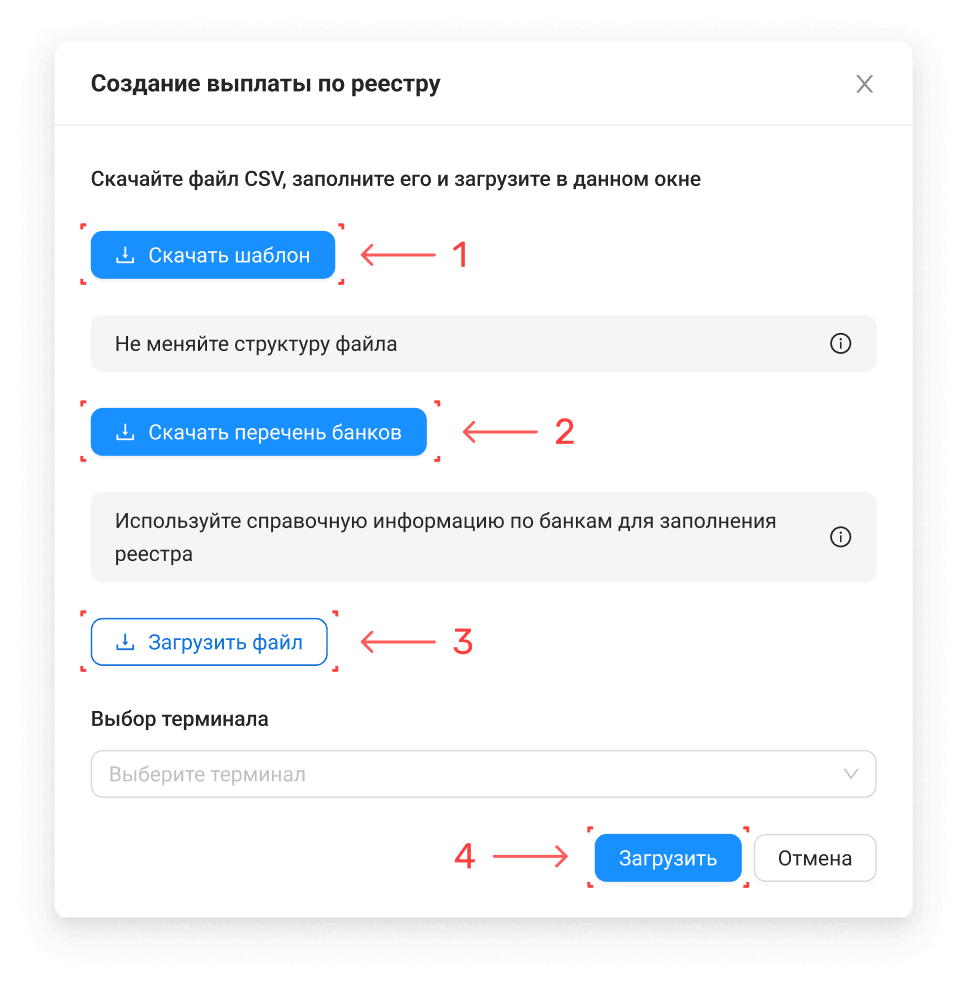
Task: Expand terminal list using the chevron arrow
Action: 851,774
